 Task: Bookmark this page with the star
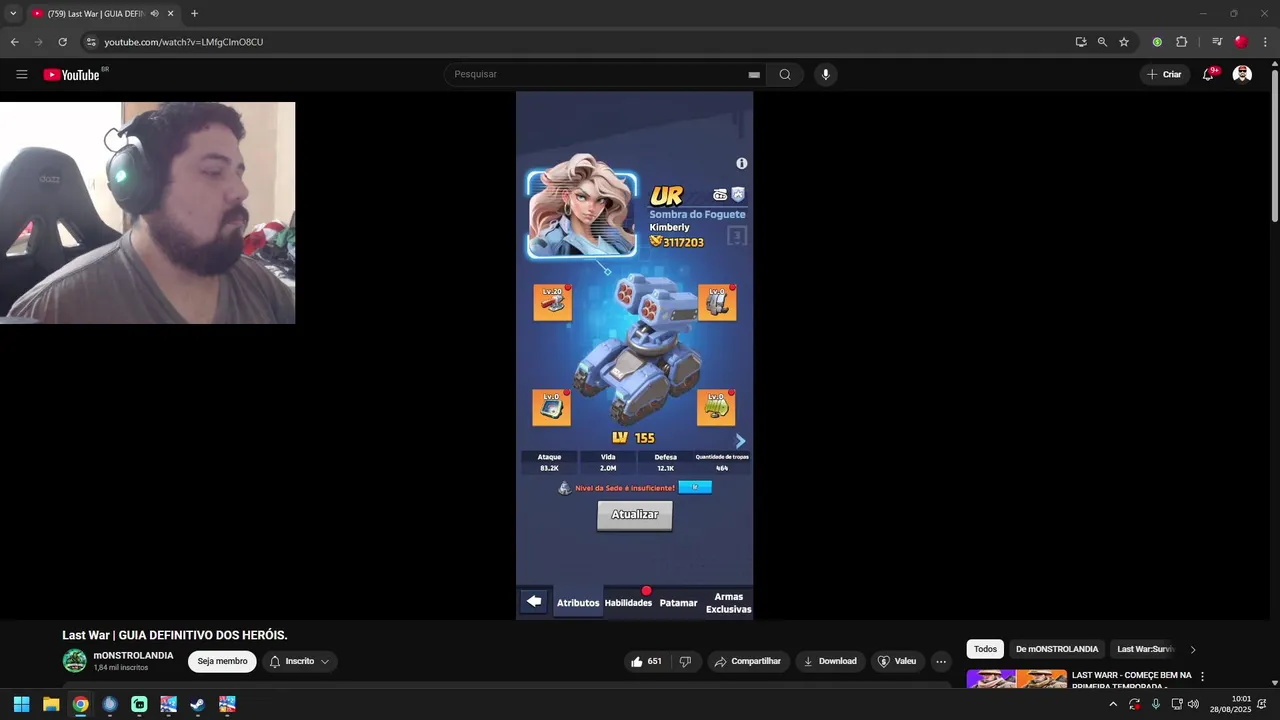coord(1124,42)
